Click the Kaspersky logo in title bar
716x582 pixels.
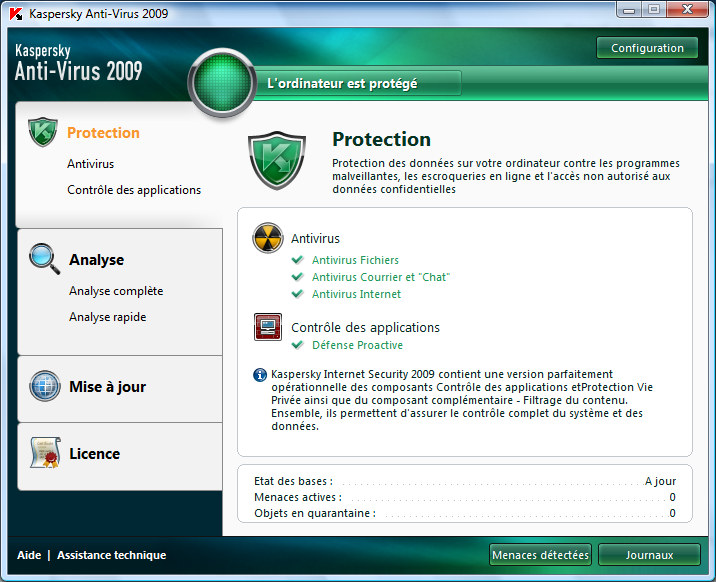click(14, 14)
